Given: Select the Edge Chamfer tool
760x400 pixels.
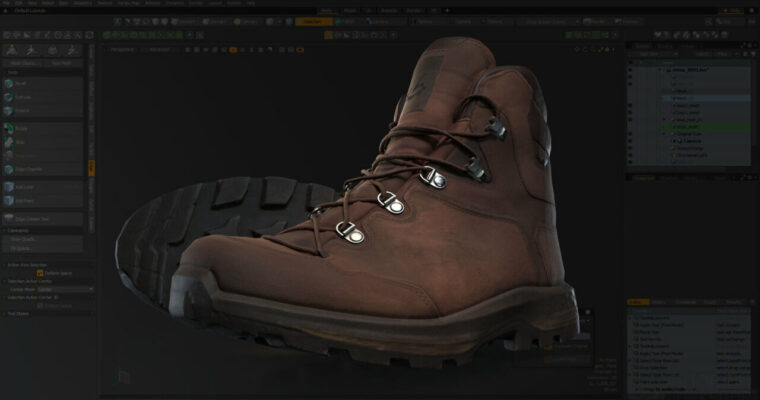Looking at the screenshot, I should 43,169.
